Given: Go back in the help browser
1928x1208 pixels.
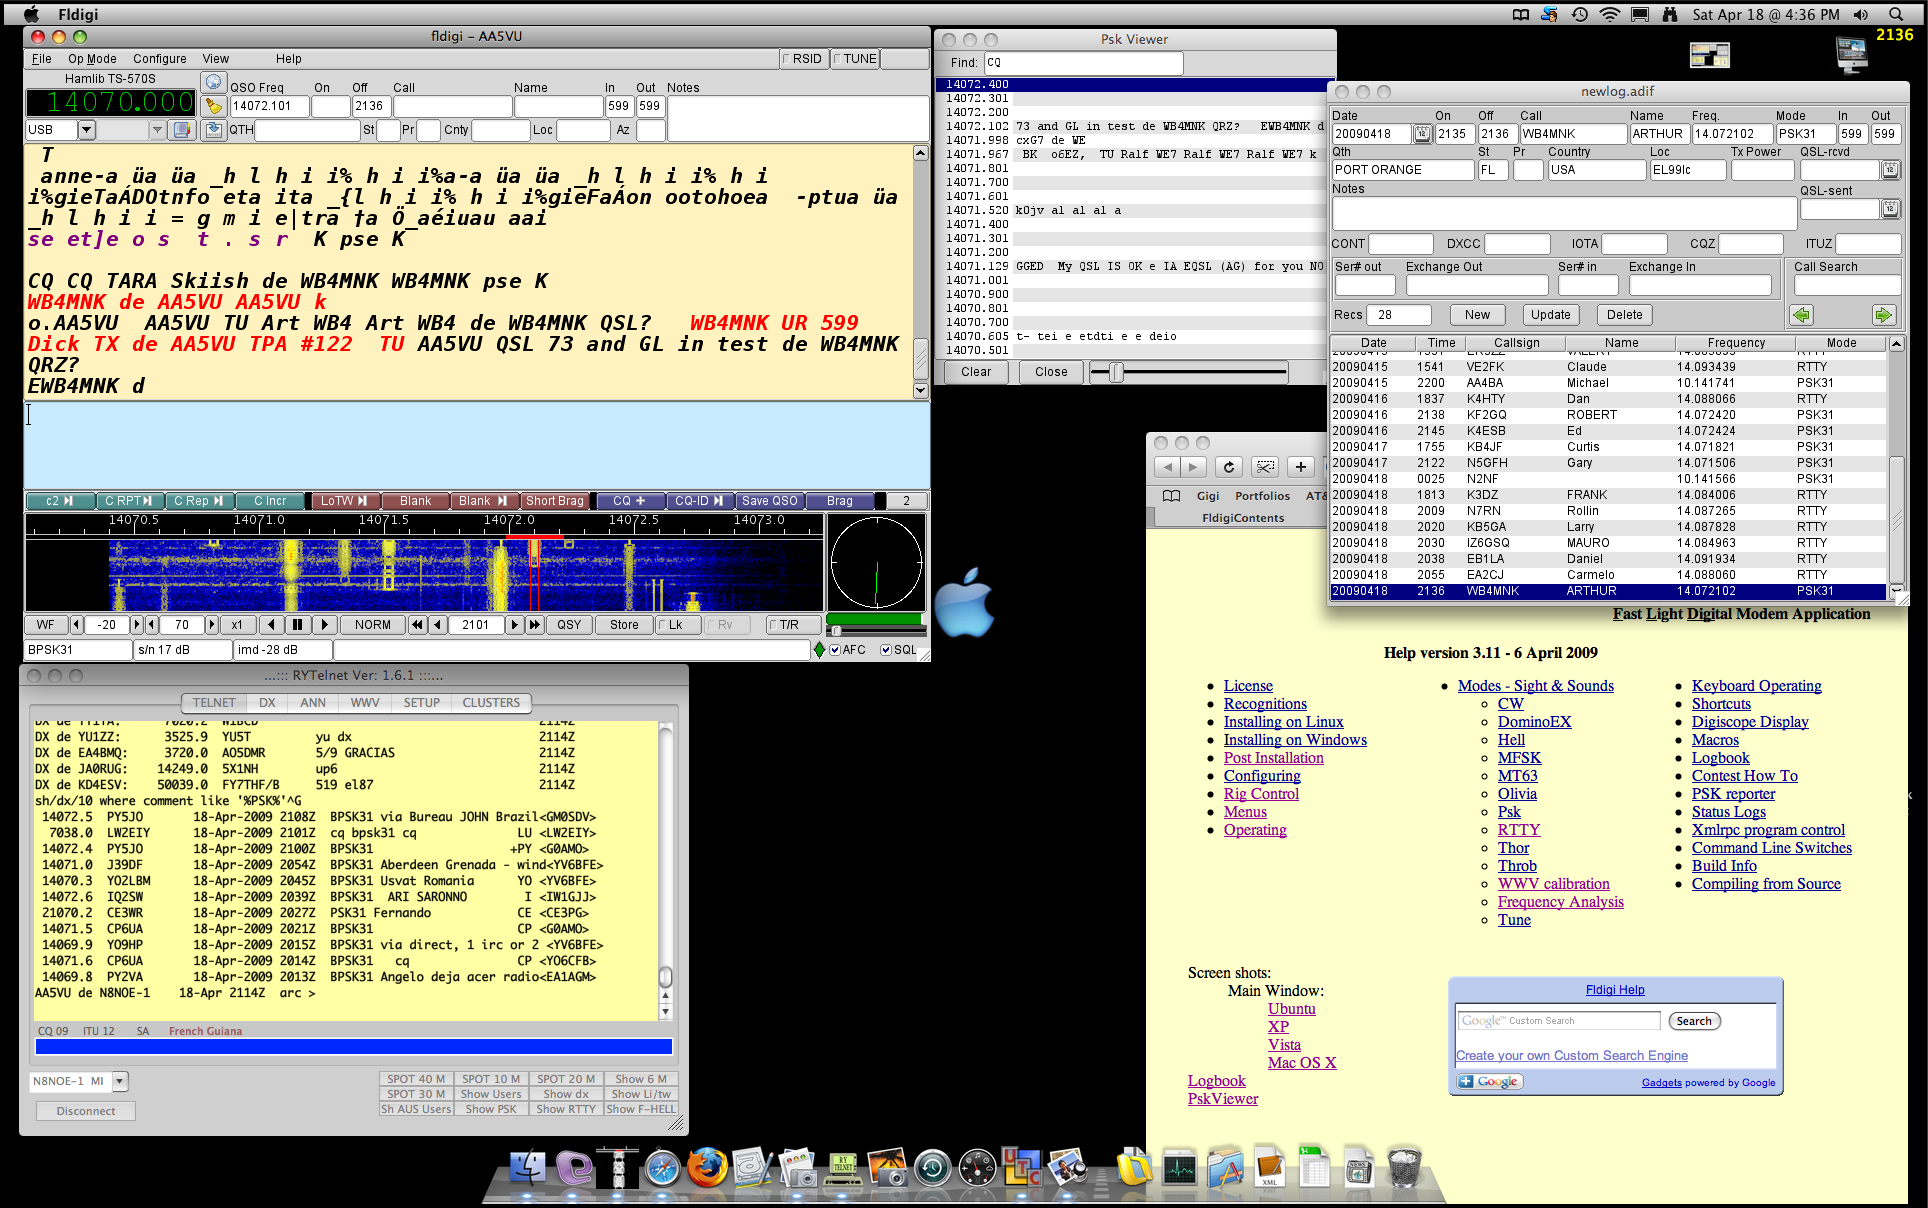Looking at the screenshot, I should pyautogui.click(x=1167, y=467).
